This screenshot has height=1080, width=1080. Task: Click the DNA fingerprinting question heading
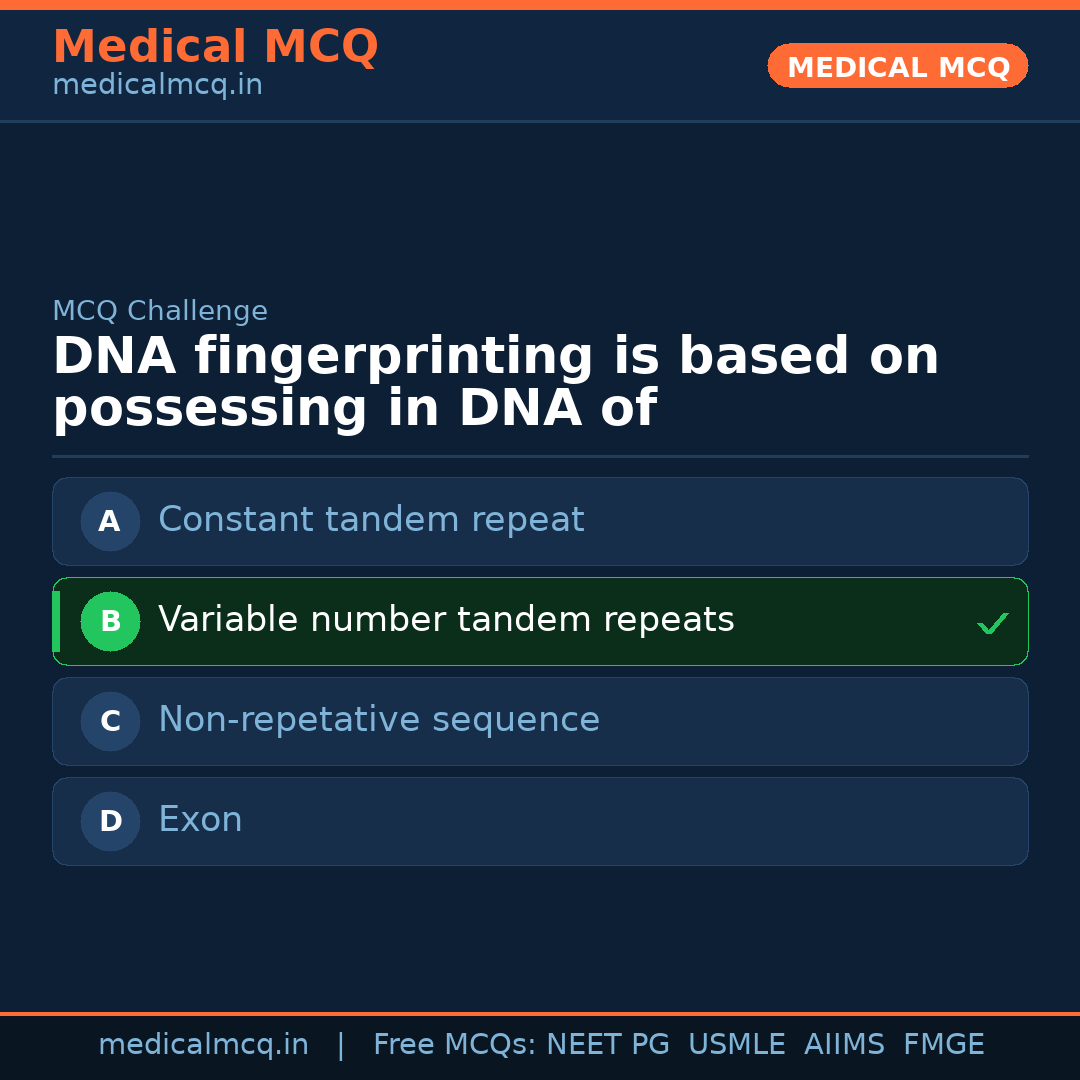pos(495,383)
